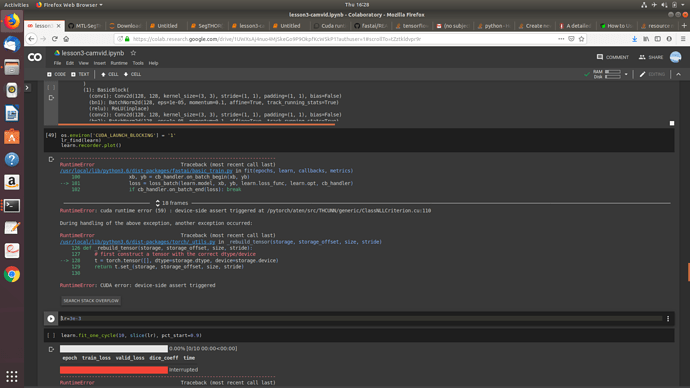The height and width of the screenshot is (388, 690).
Task: Open the Help menu
Action: click(x=153, y=63)
